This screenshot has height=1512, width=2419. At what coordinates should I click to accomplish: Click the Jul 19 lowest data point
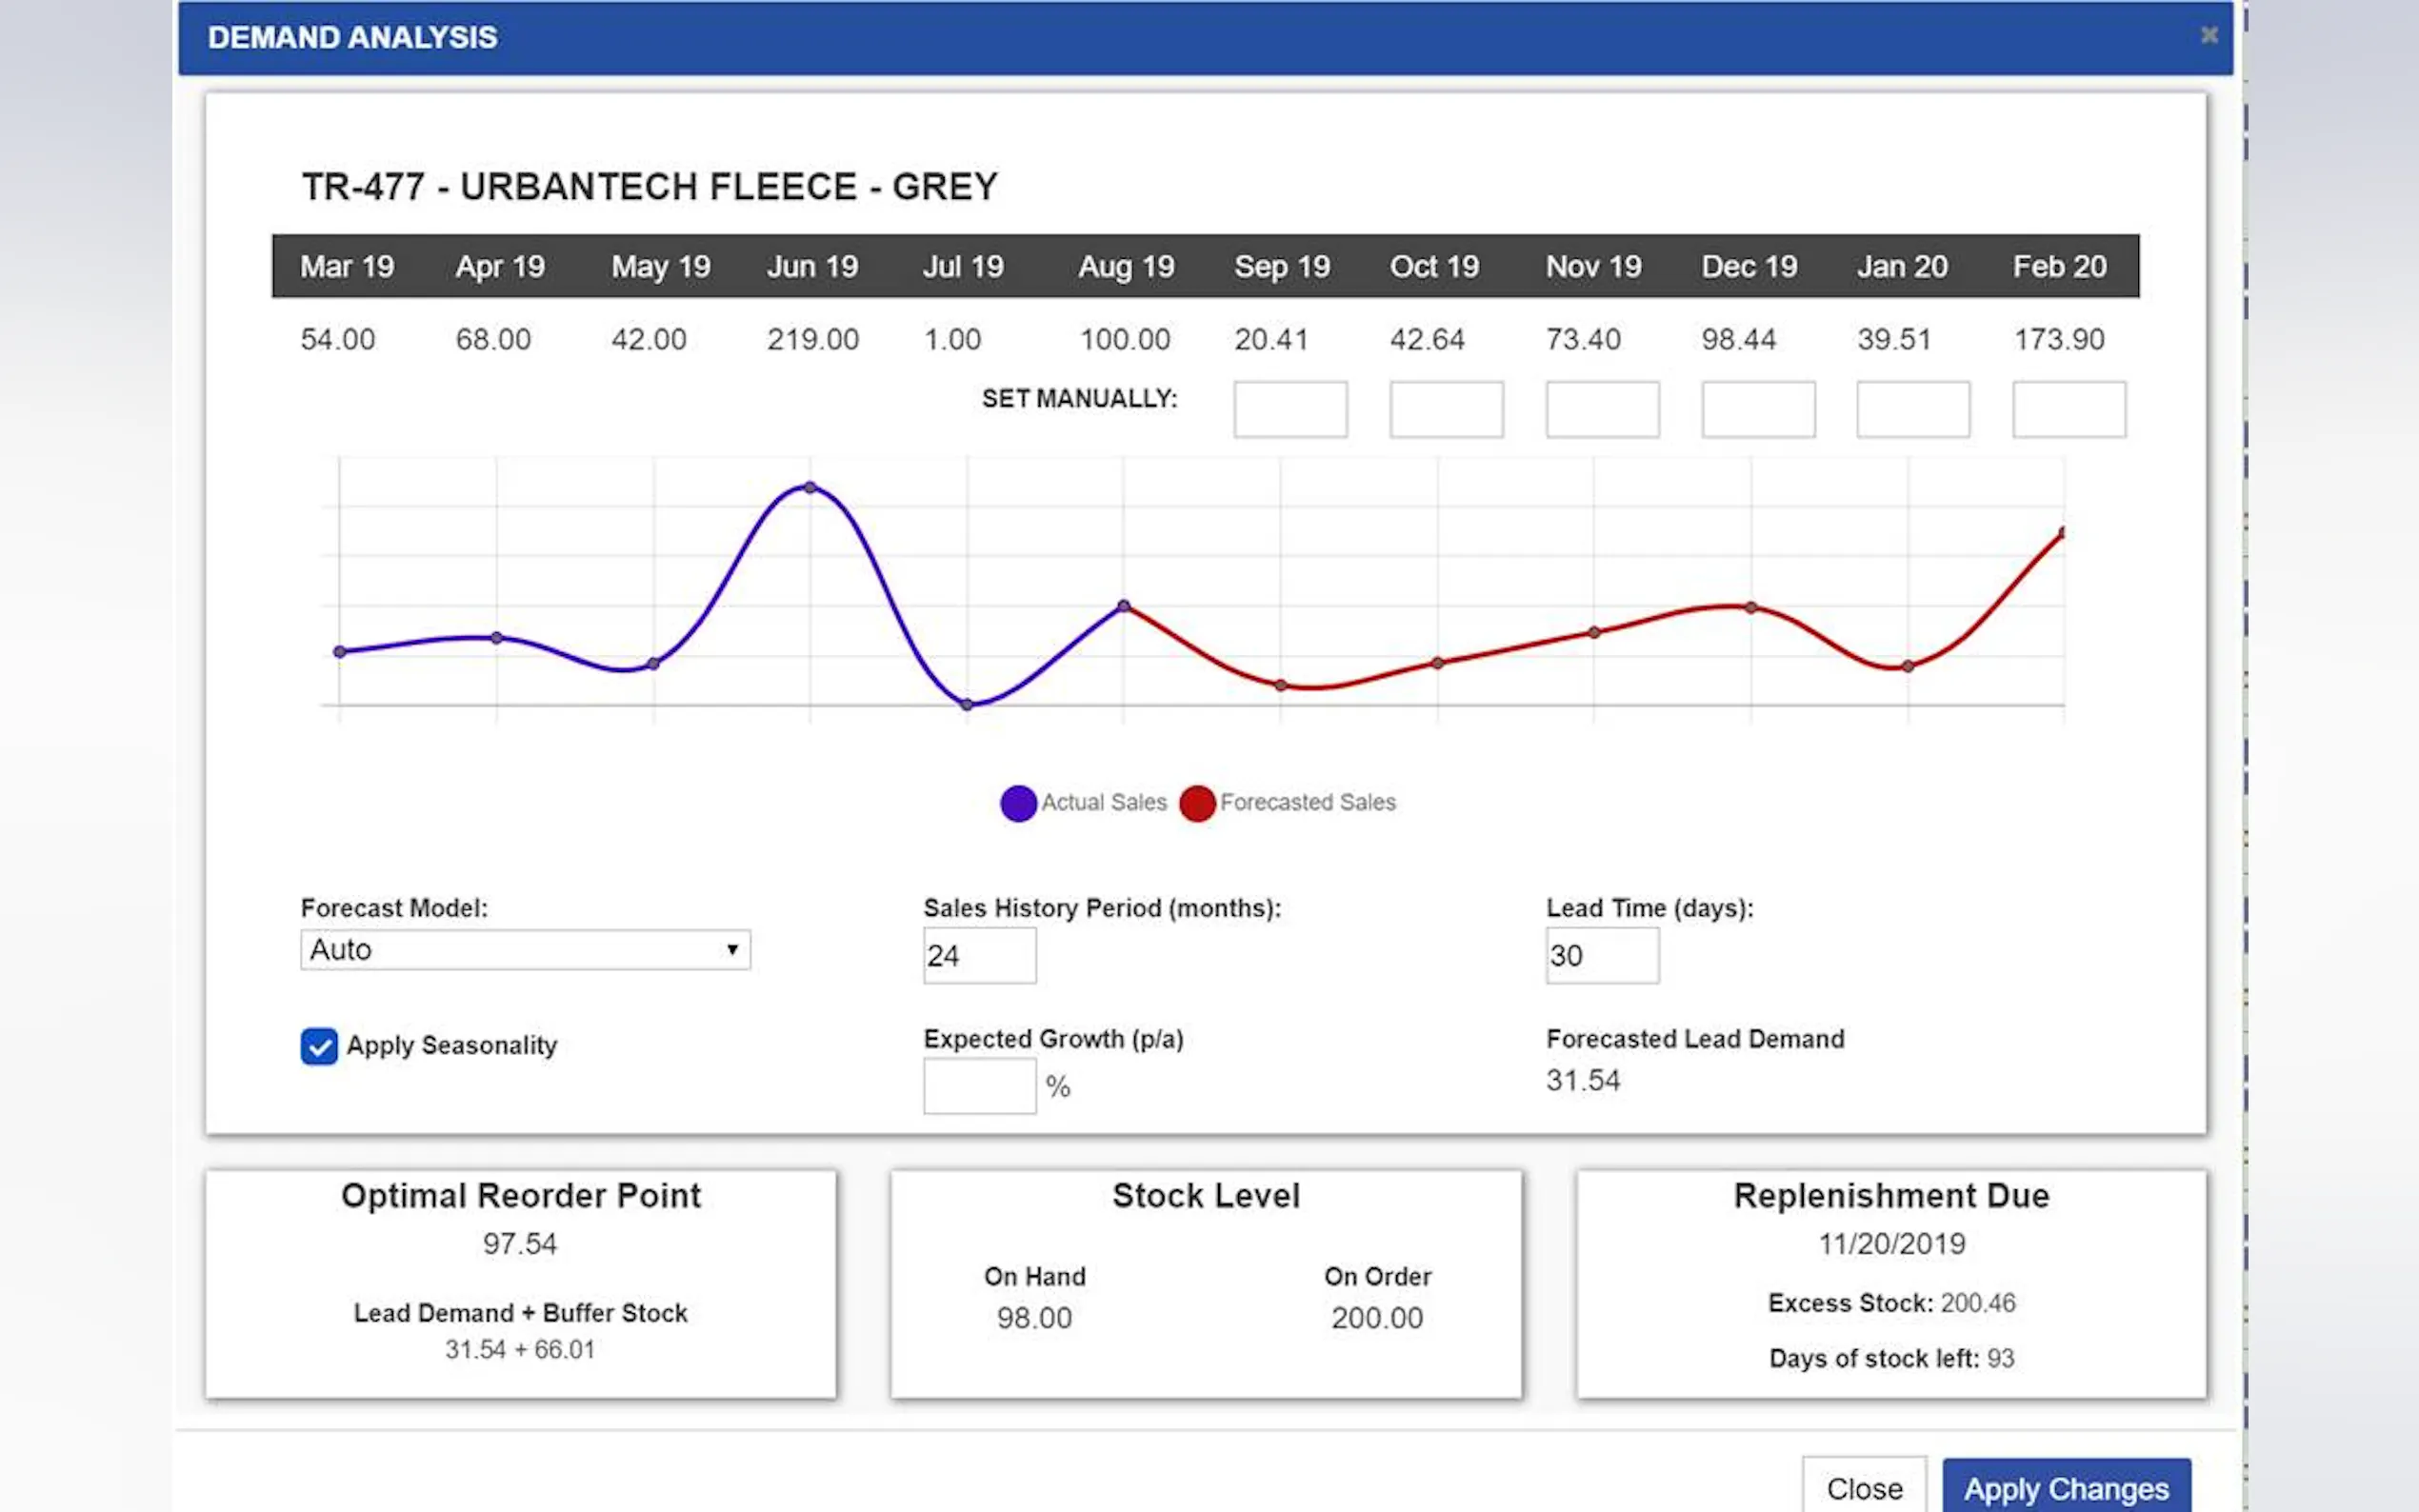966,705
